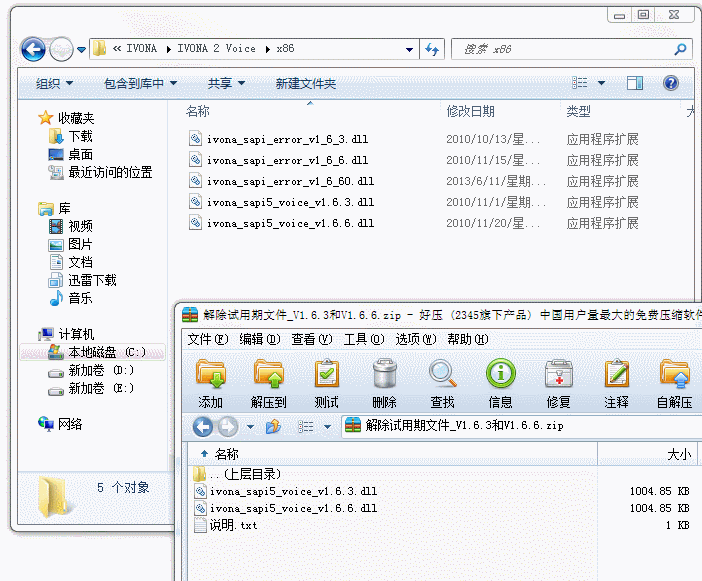Select ivona_sapi5_voice_v1.6.6.dll in Explorer
The height and width of the screenshot is (581, 702).
[x=291, y=223]
